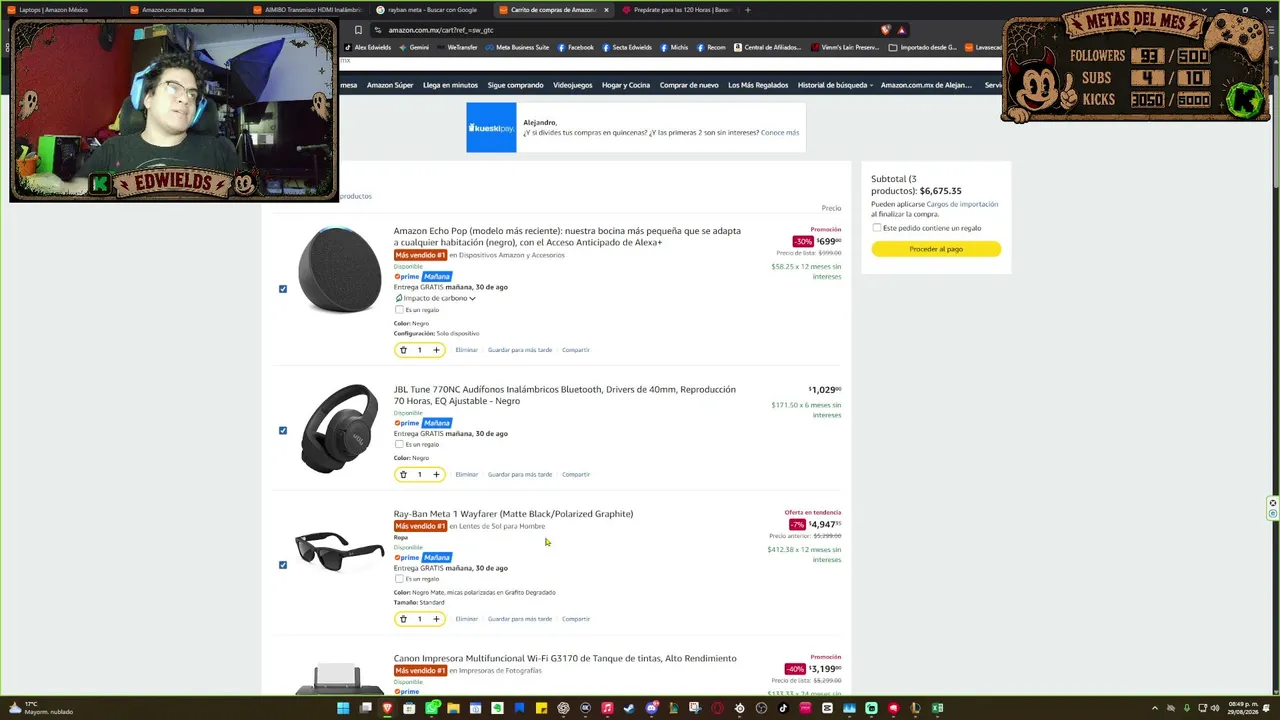Mark Ray-Ban Meta 1 Wayfarer as a gift
The height and width of the screenshot is (720, 1280).
399,579
